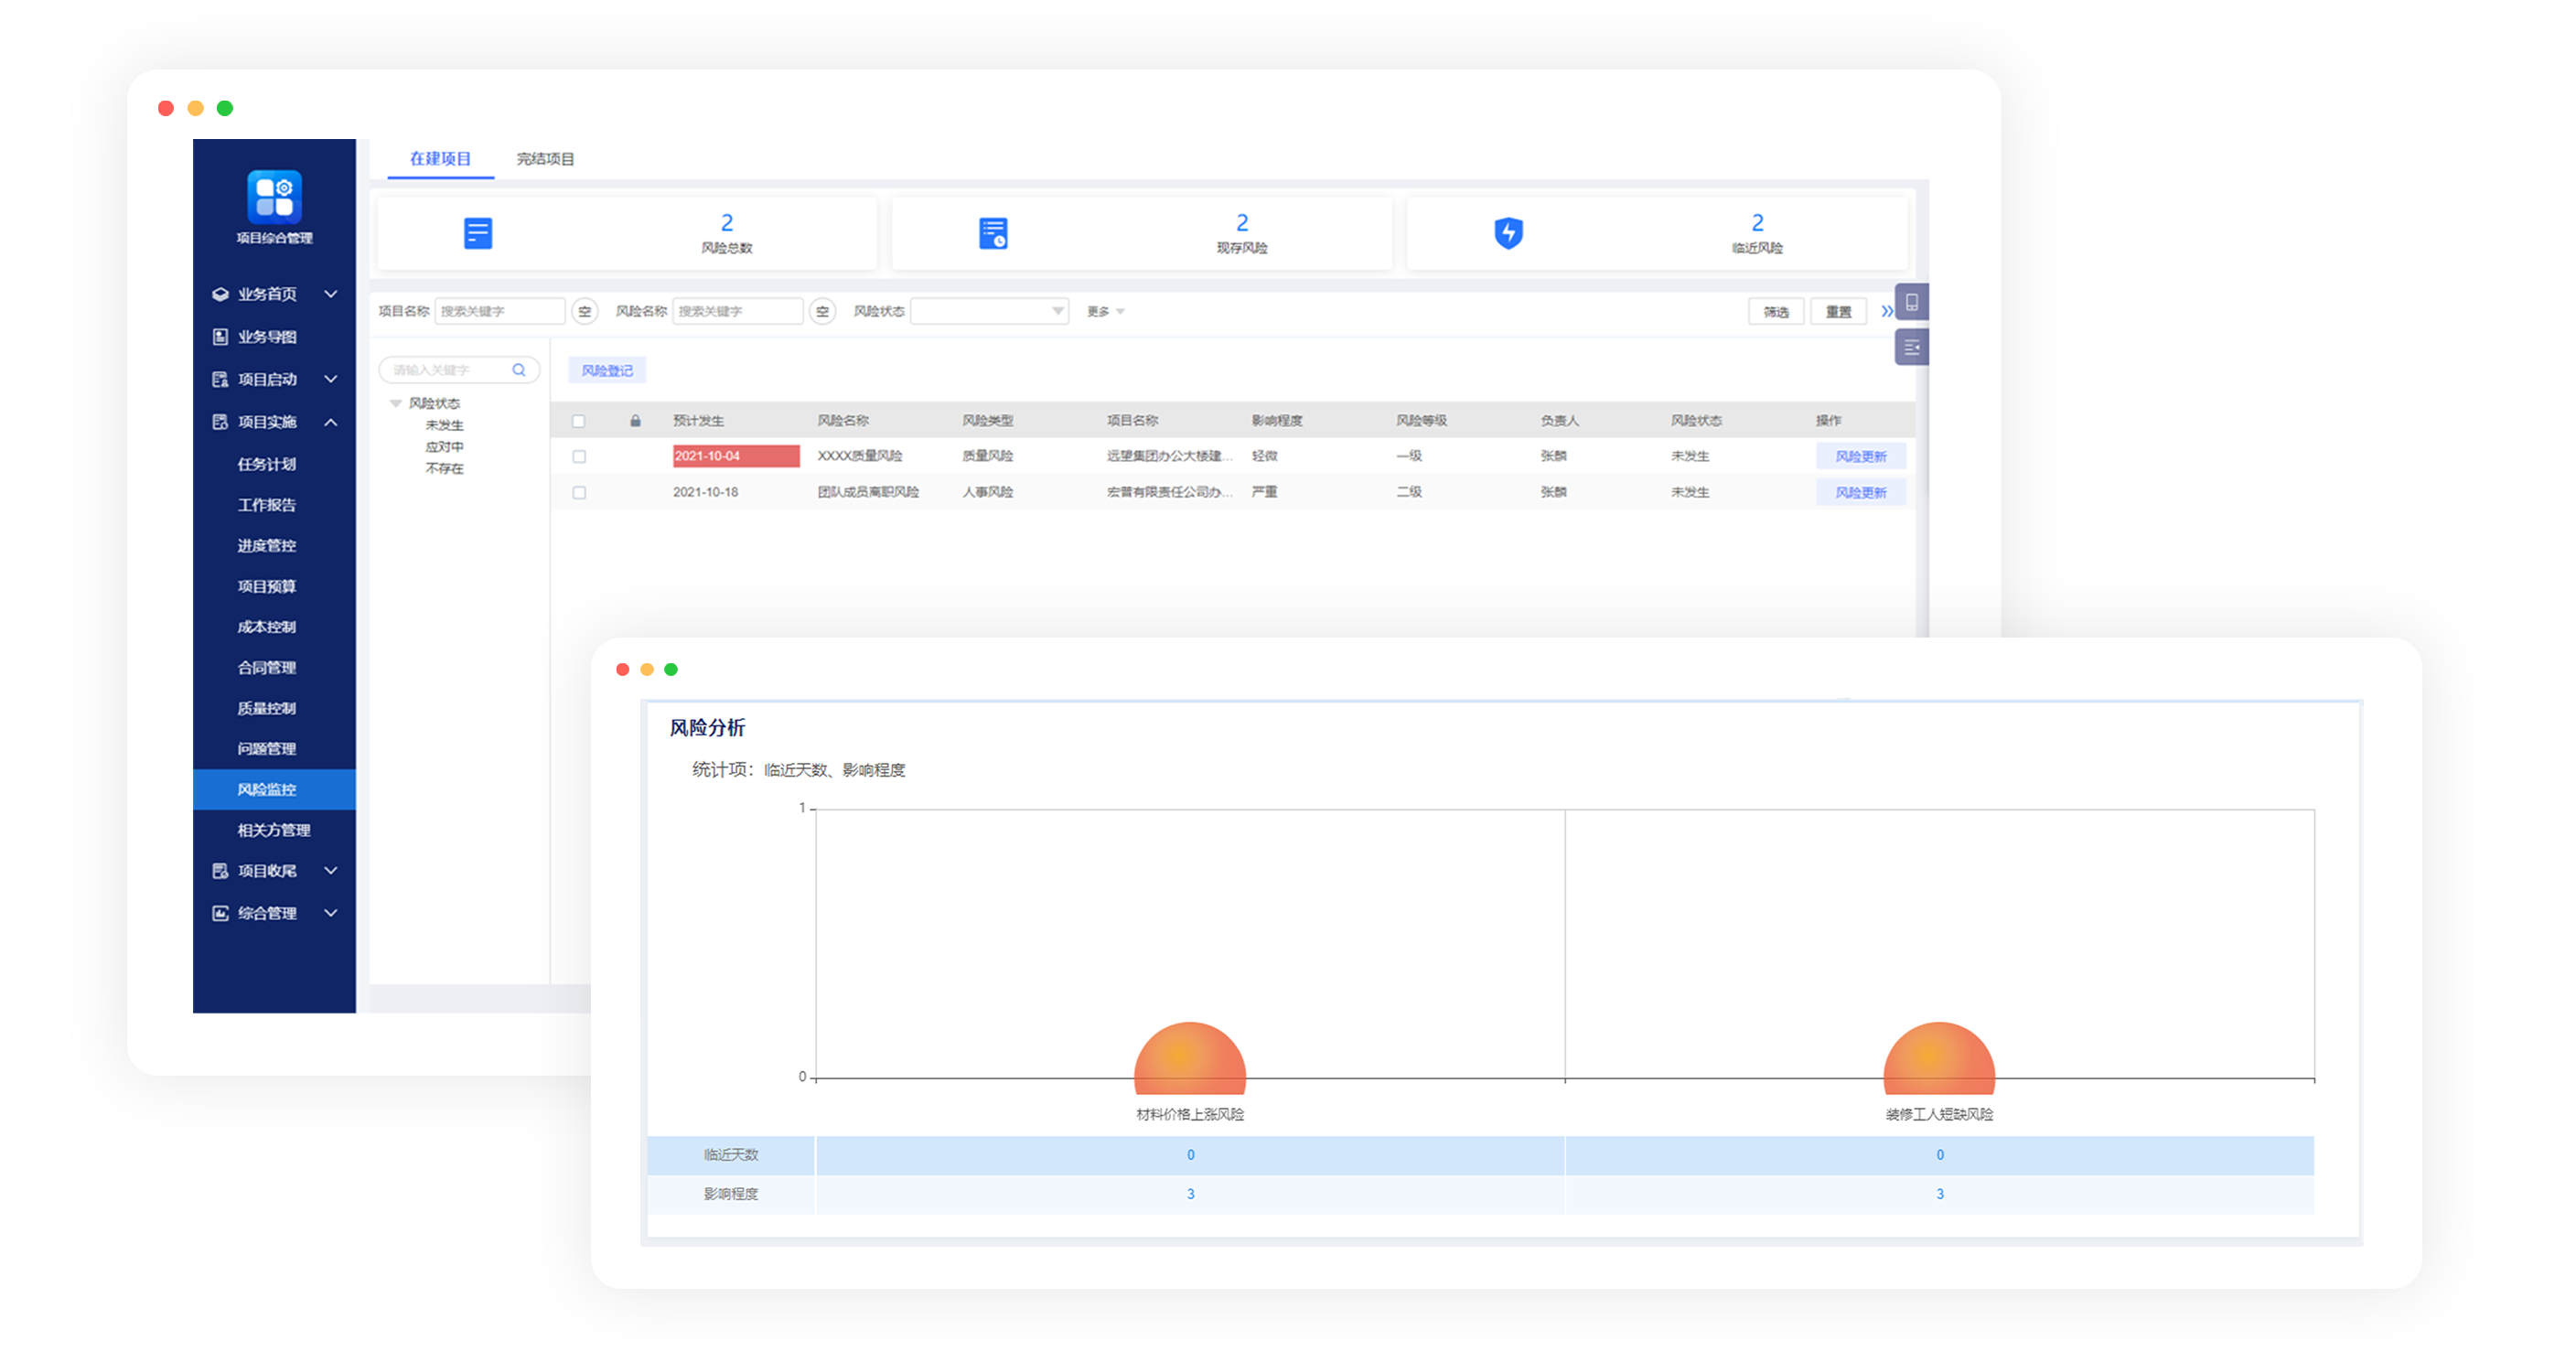Check the 团队成员离职风险 row checkbox

pyautogui.click(x=578, y=493)
